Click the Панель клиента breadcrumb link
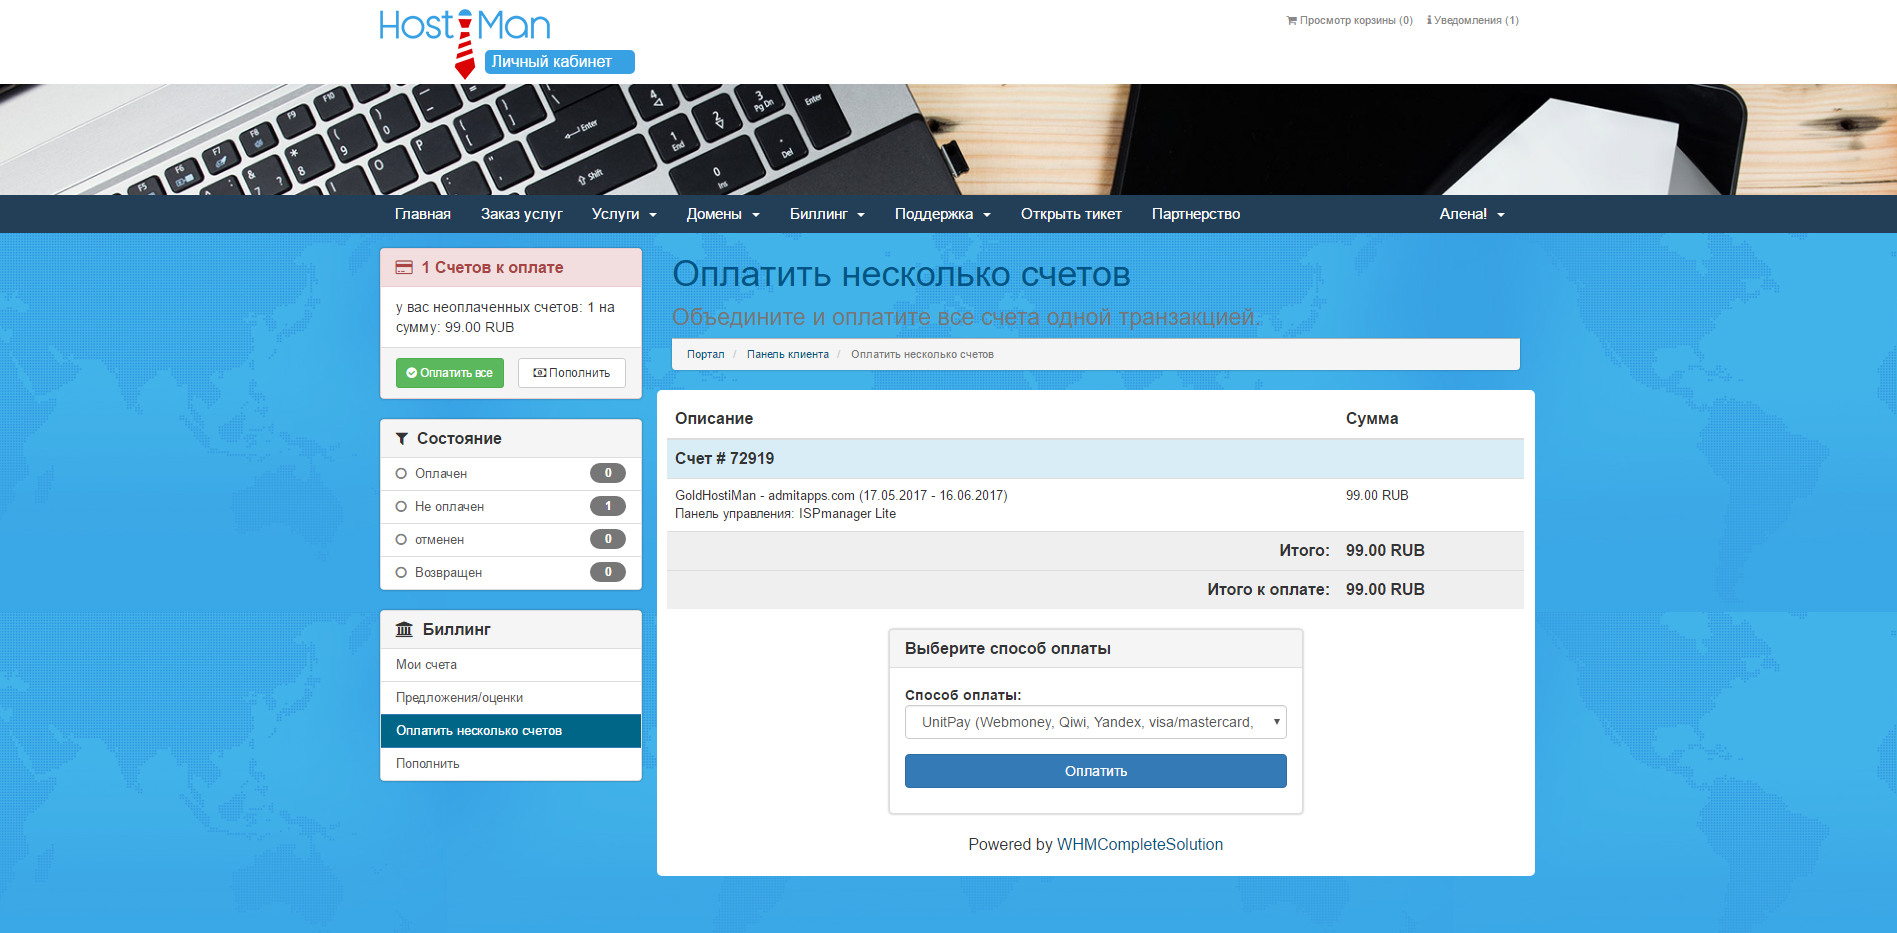Image resolution: width=1897 pixels, height=933 pixels. coord(788,354)
